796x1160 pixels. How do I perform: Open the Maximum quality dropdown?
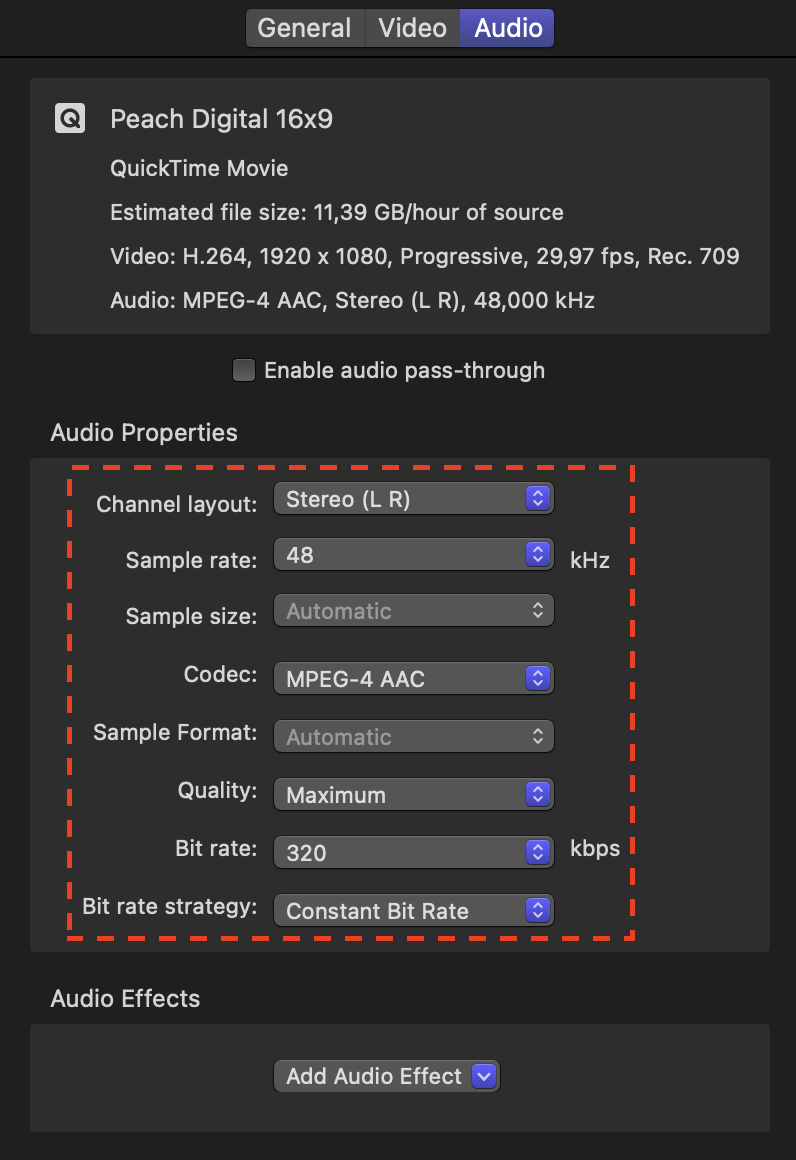click(x=414, y=795)
